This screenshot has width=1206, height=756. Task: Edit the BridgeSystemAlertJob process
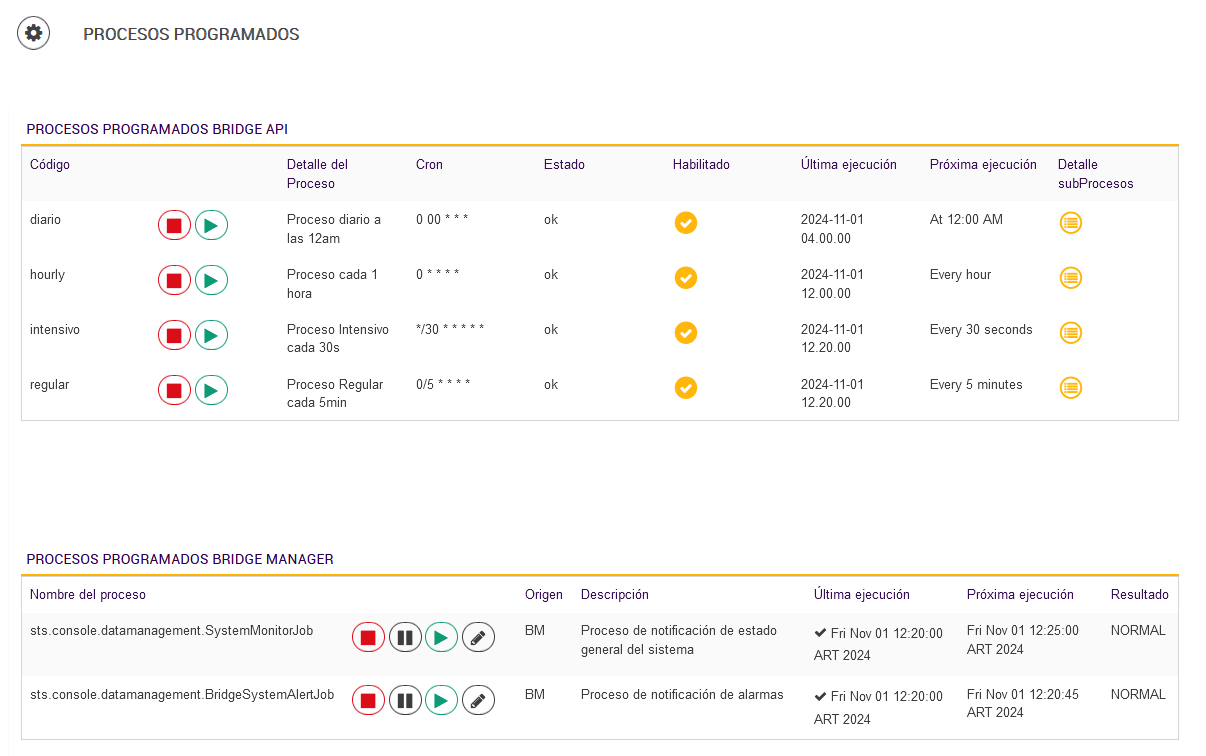479,701
